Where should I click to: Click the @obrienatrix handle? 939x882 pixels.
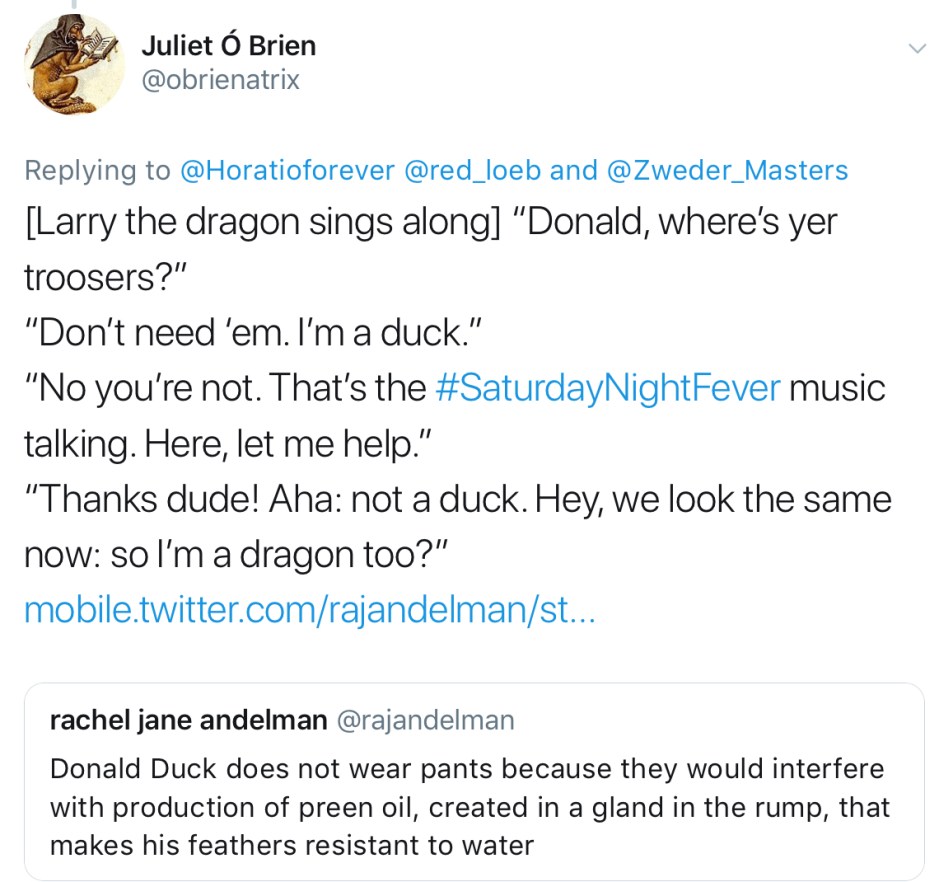tap(220, 80)
